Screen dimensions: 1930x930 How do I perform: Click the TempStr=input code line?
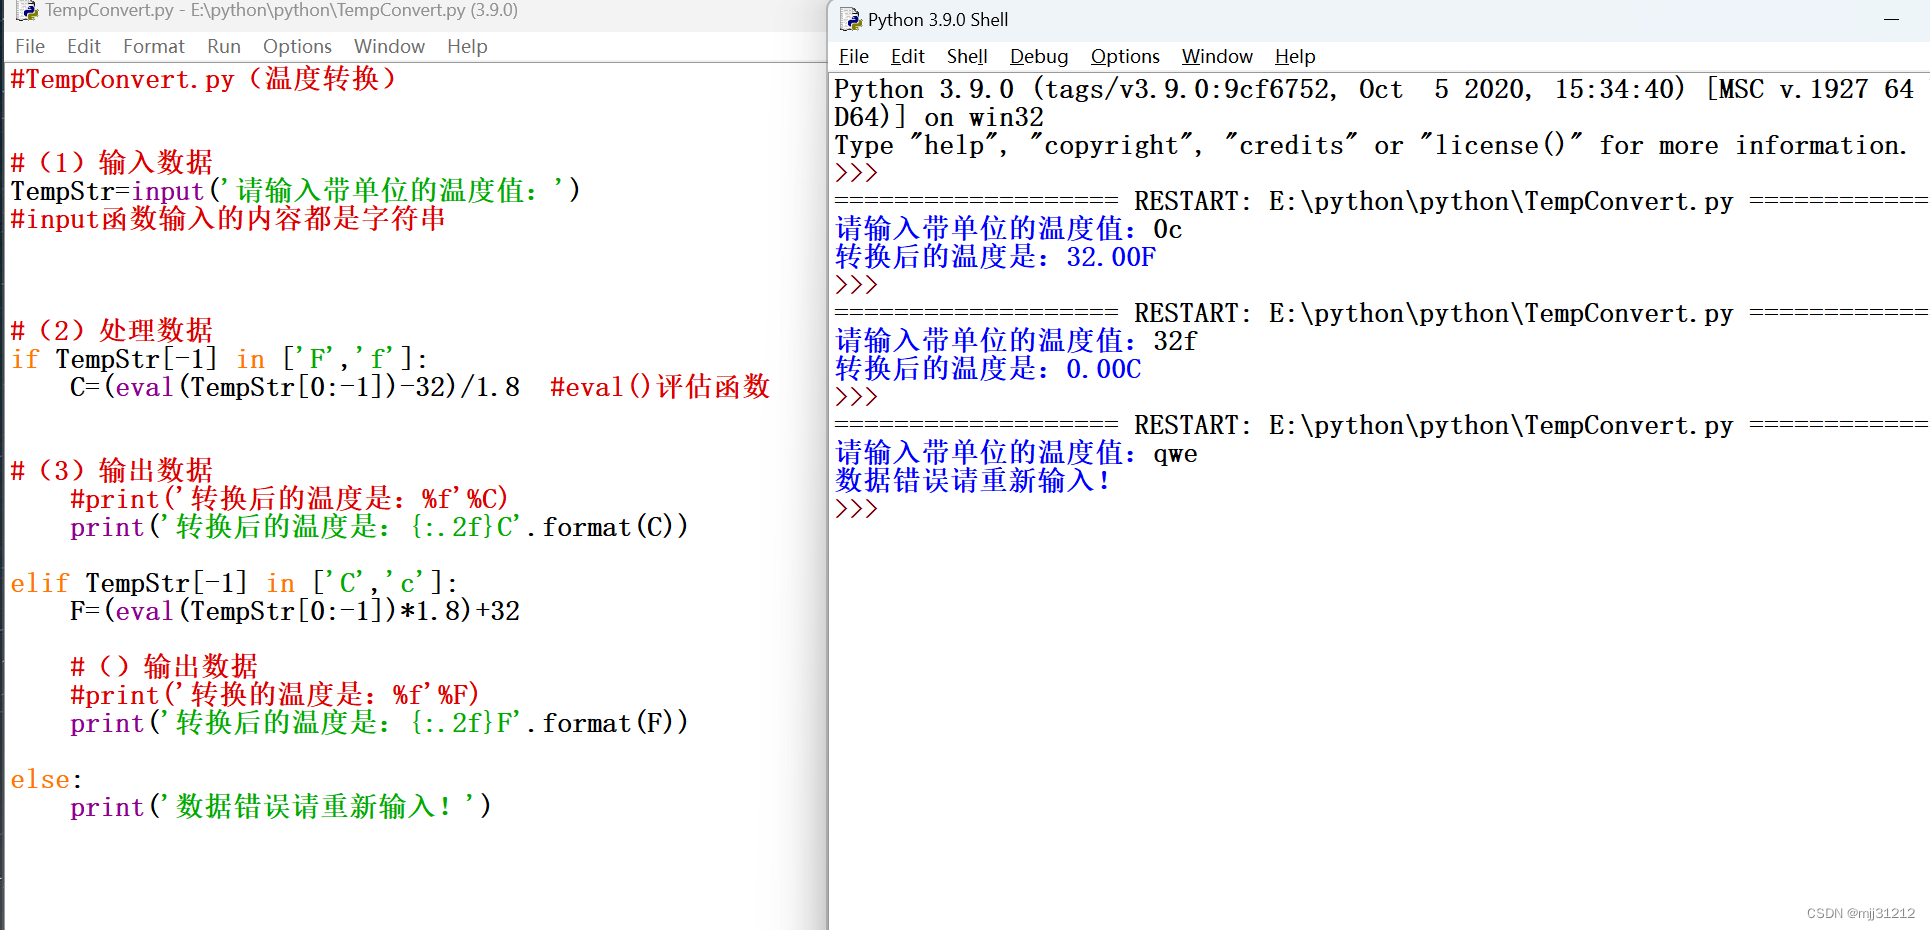tap(295, 190)
